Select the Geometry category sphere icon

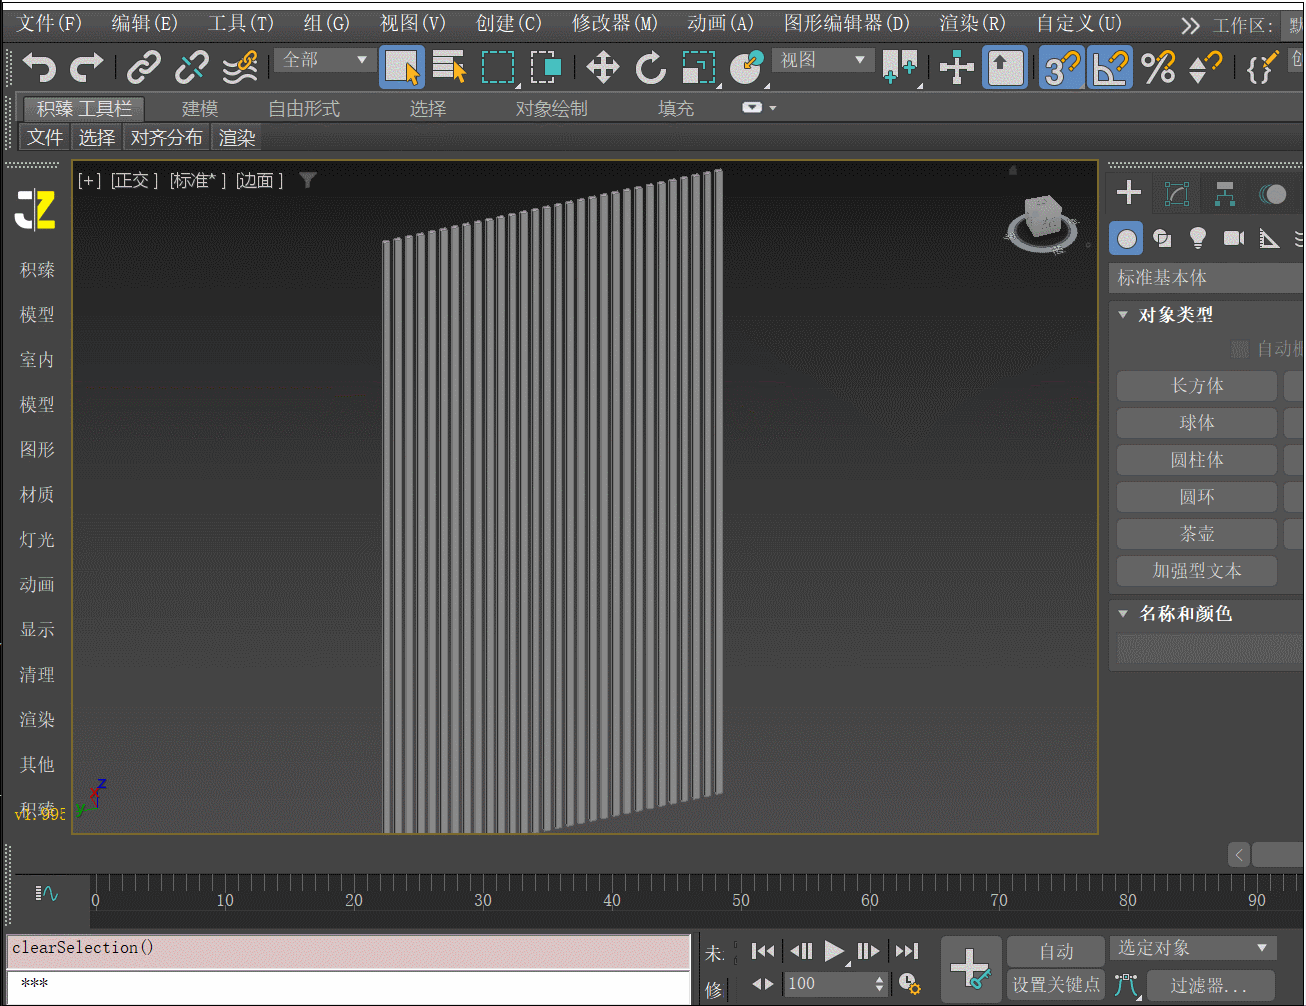point(1127,238)
